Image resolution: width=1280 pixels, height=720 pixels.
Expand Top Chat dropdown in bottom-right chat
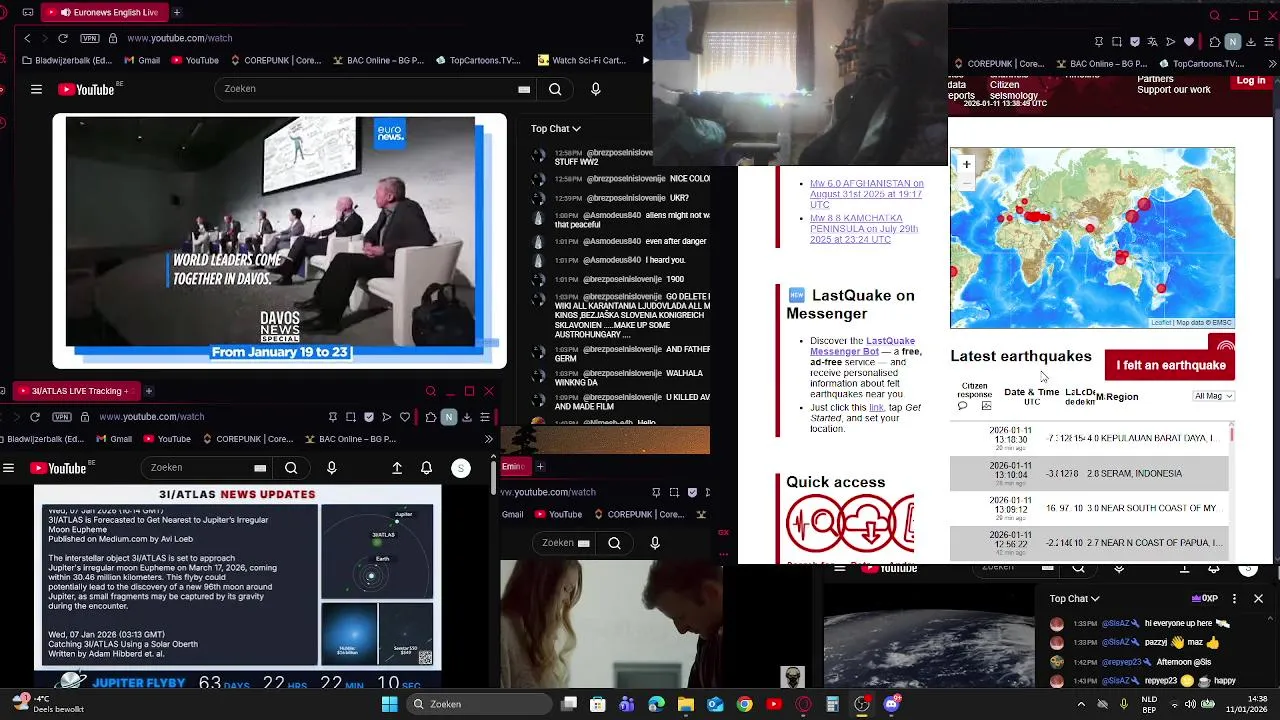pos(1074,599)
